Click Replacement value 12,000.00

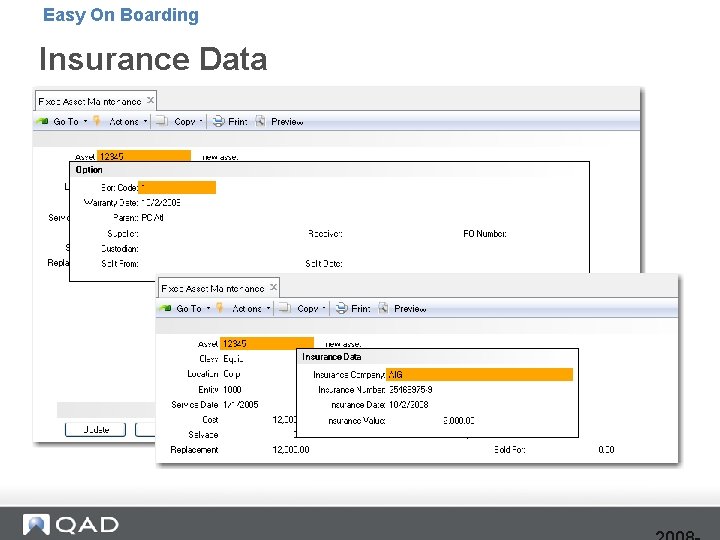pos(291,450)
